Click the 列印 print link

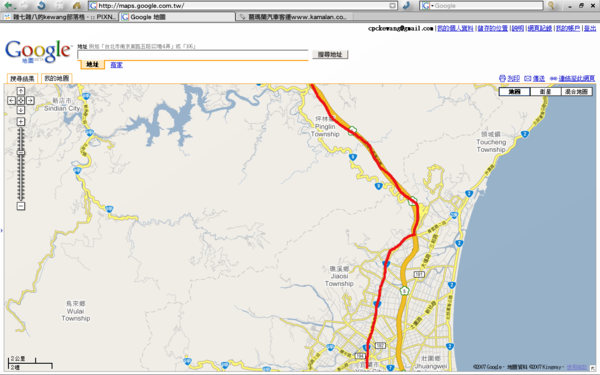coord(514,78)
